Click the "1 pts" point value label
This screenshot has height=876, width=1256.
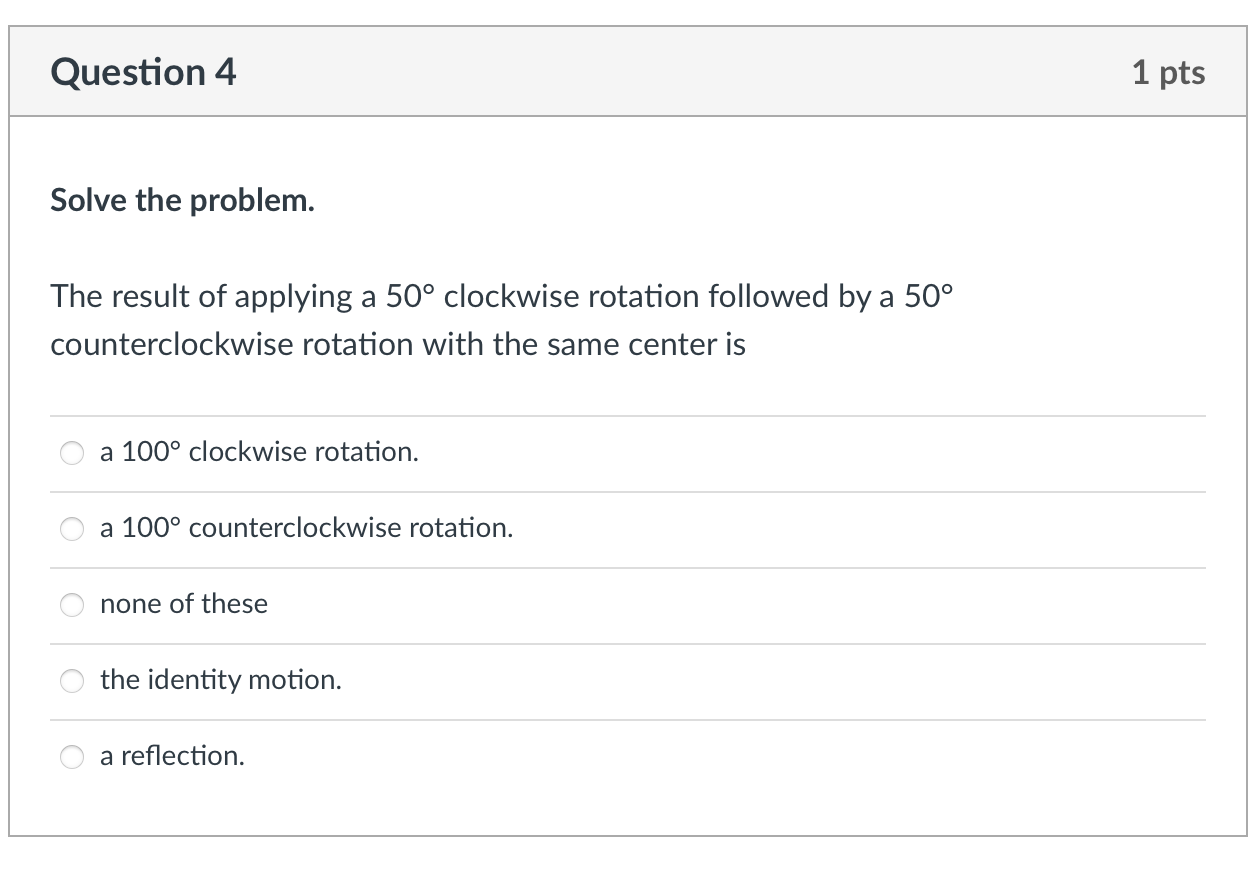pyautogui.click(x=1170, y=71)
